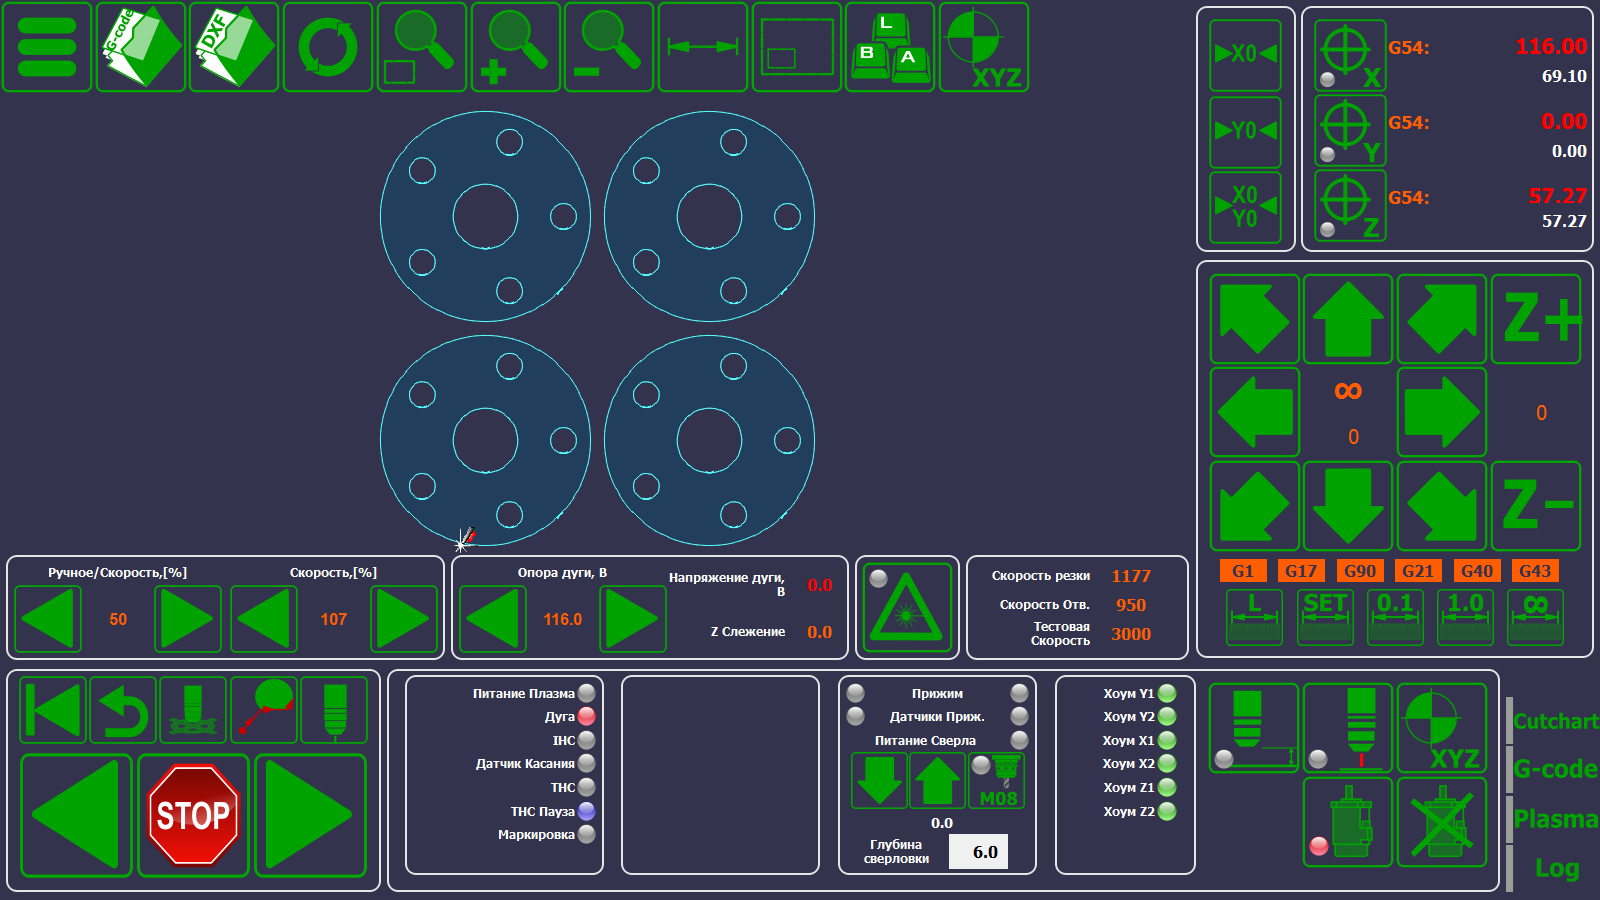Click the zoom out magnifier icon
The width and height of the screenshot is (1600, 900).
click(x=608, y=47)
